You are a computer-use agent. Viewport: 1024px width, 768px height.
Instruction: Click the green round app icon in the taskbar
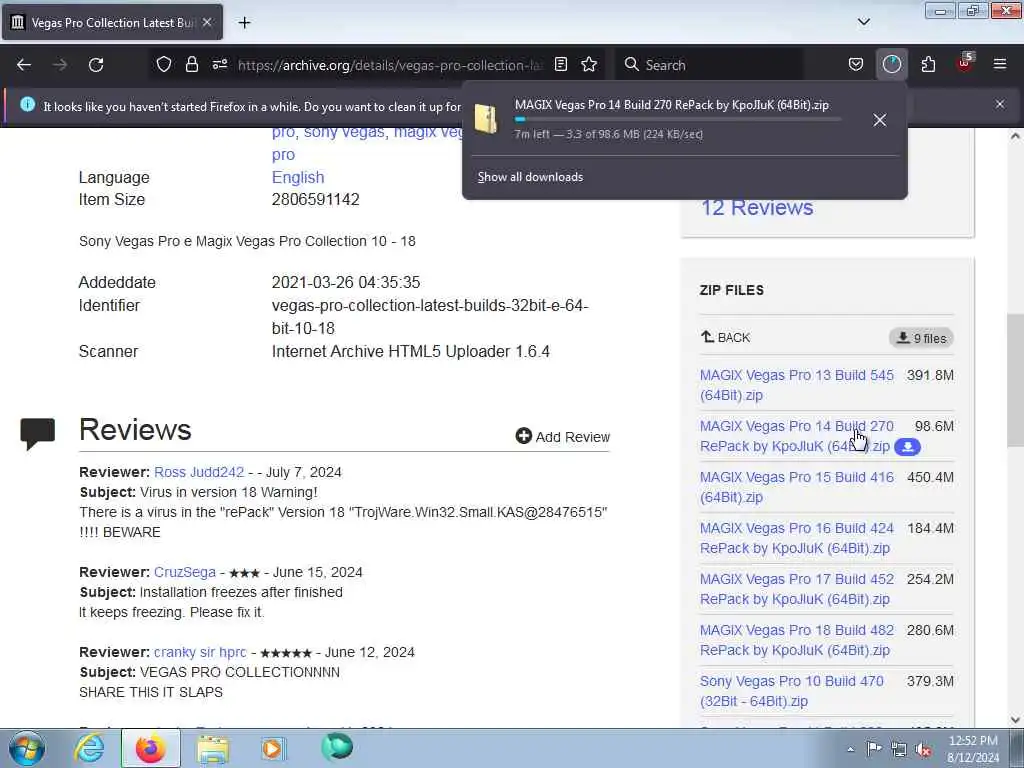click(x=337, y=747)
